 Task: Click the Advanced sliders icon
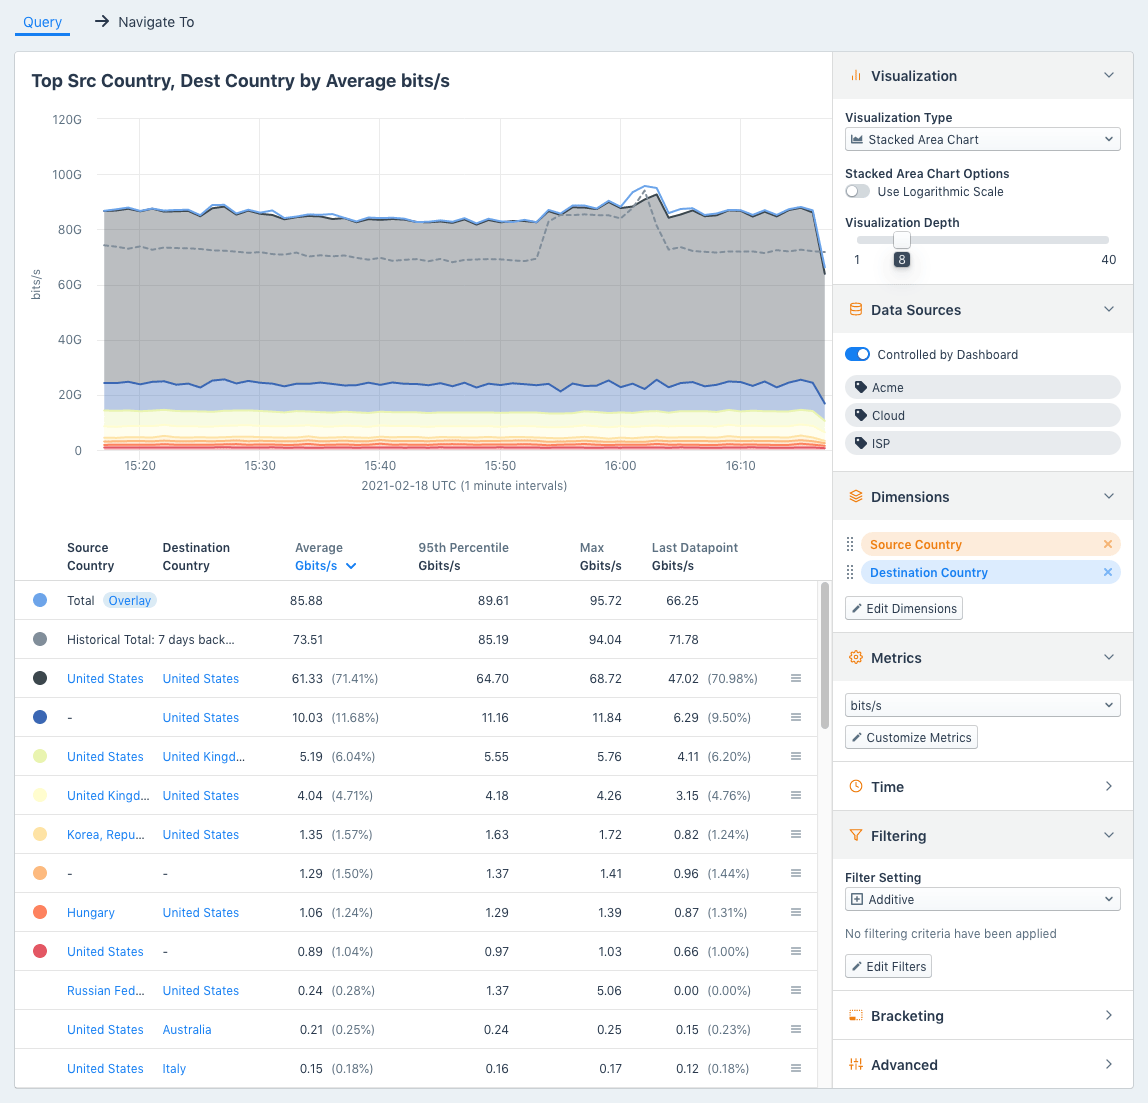pos(855,1064)
